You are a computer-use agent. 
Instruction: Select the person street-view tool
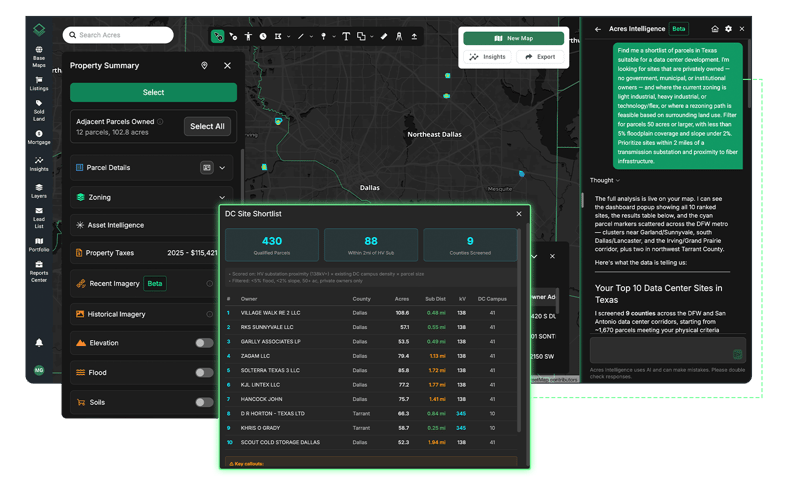click(248, 36)
